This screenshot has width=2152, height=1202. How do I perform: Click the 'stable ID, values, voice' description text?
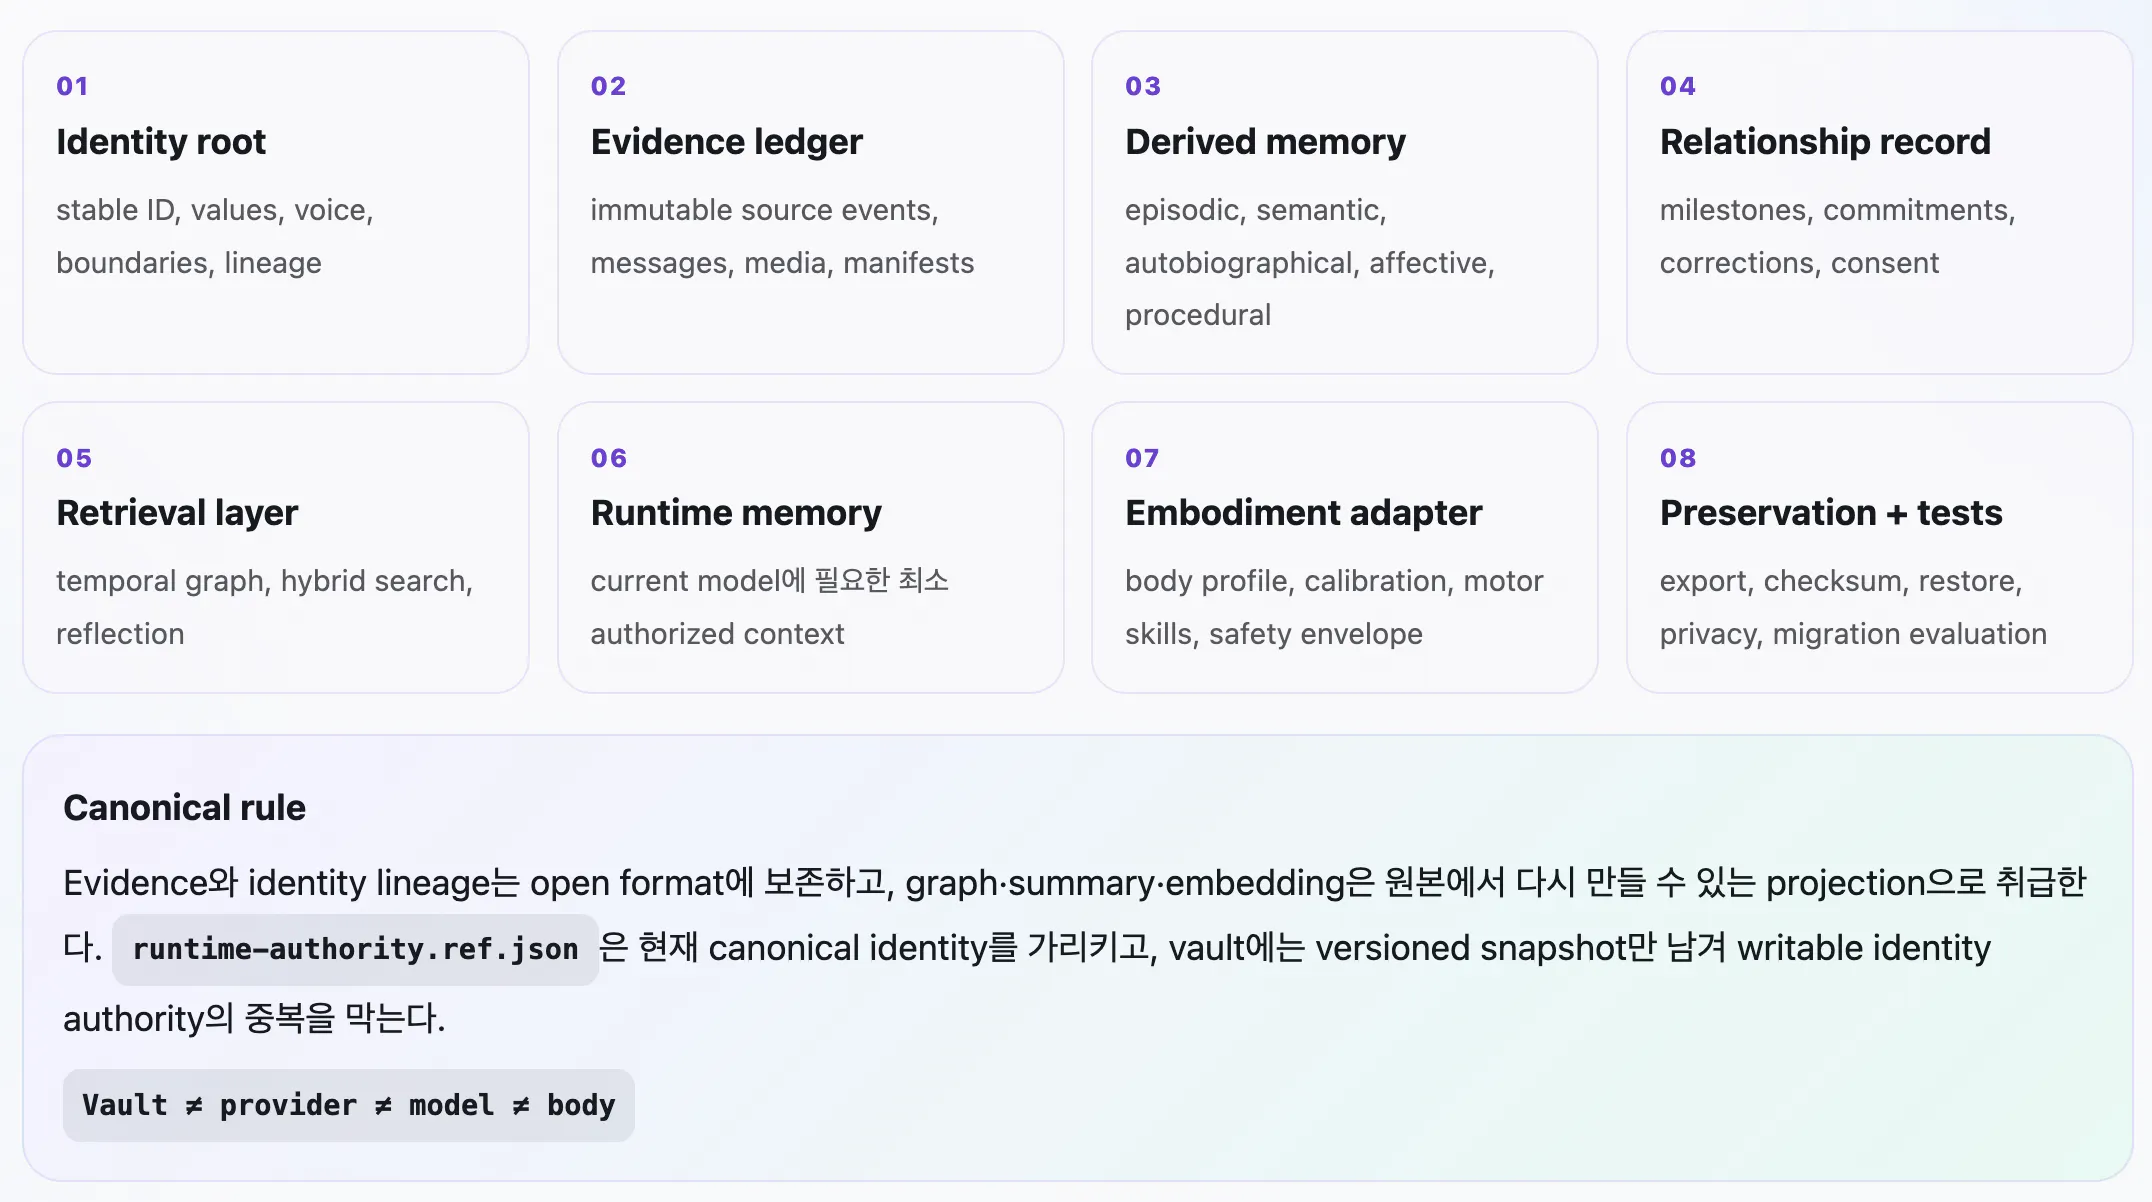(x=214, y=210)
